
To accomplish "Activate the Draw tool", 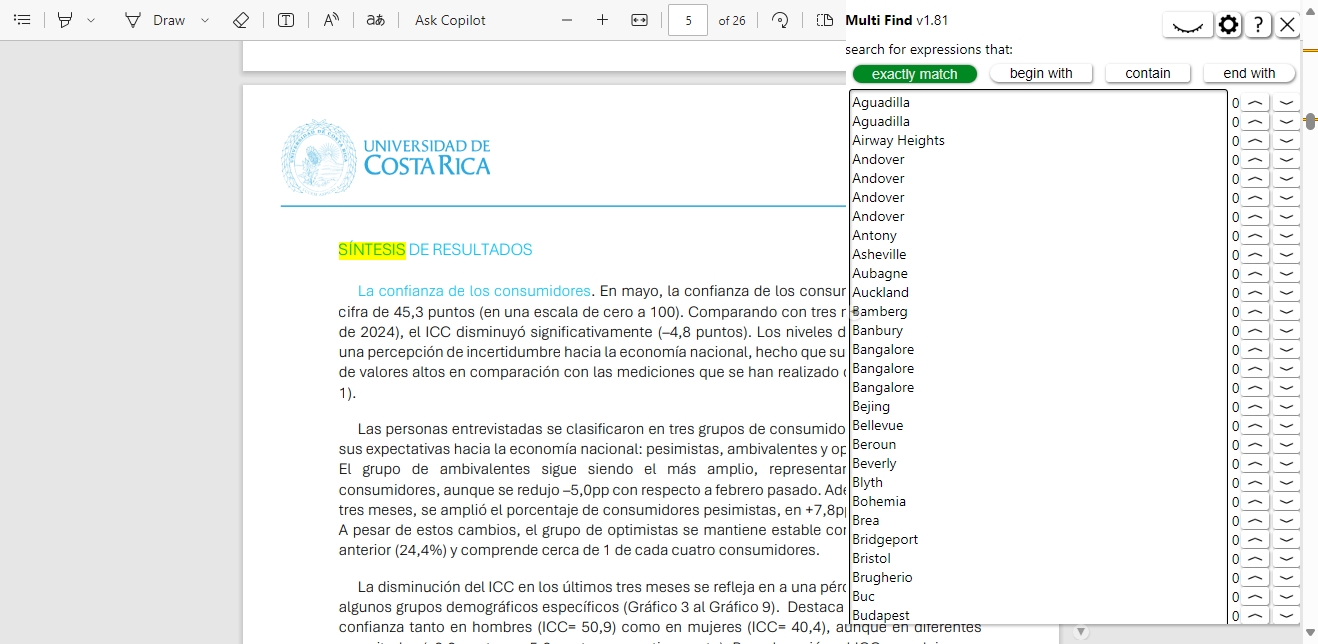I will click(x=155, y=20).
